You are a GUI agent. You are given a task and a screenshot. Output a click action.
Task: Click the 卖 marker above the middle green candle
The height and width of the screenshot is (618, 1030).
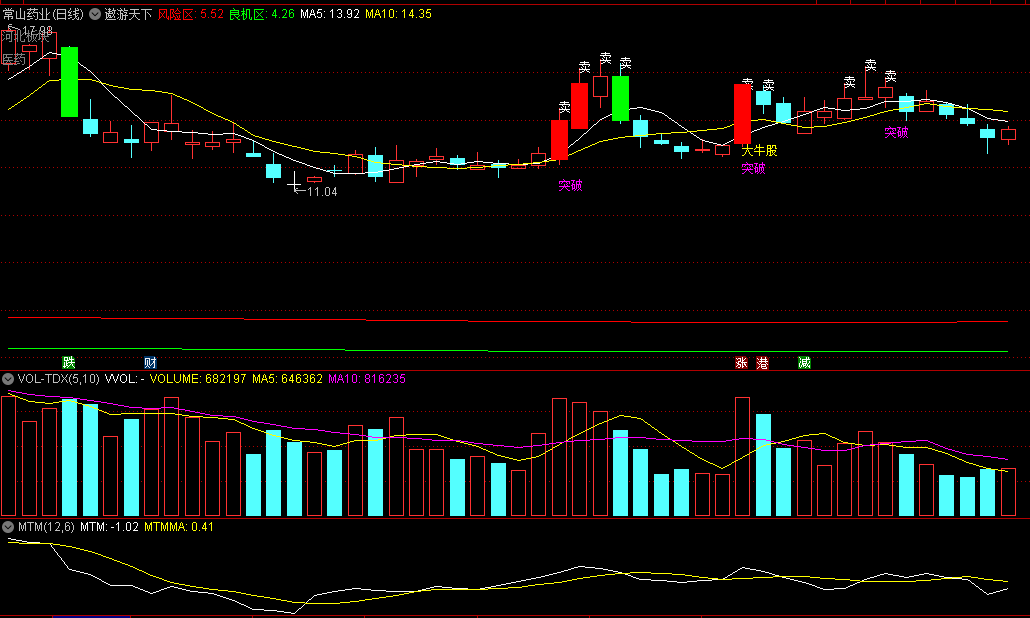click(x=625, y=63)
